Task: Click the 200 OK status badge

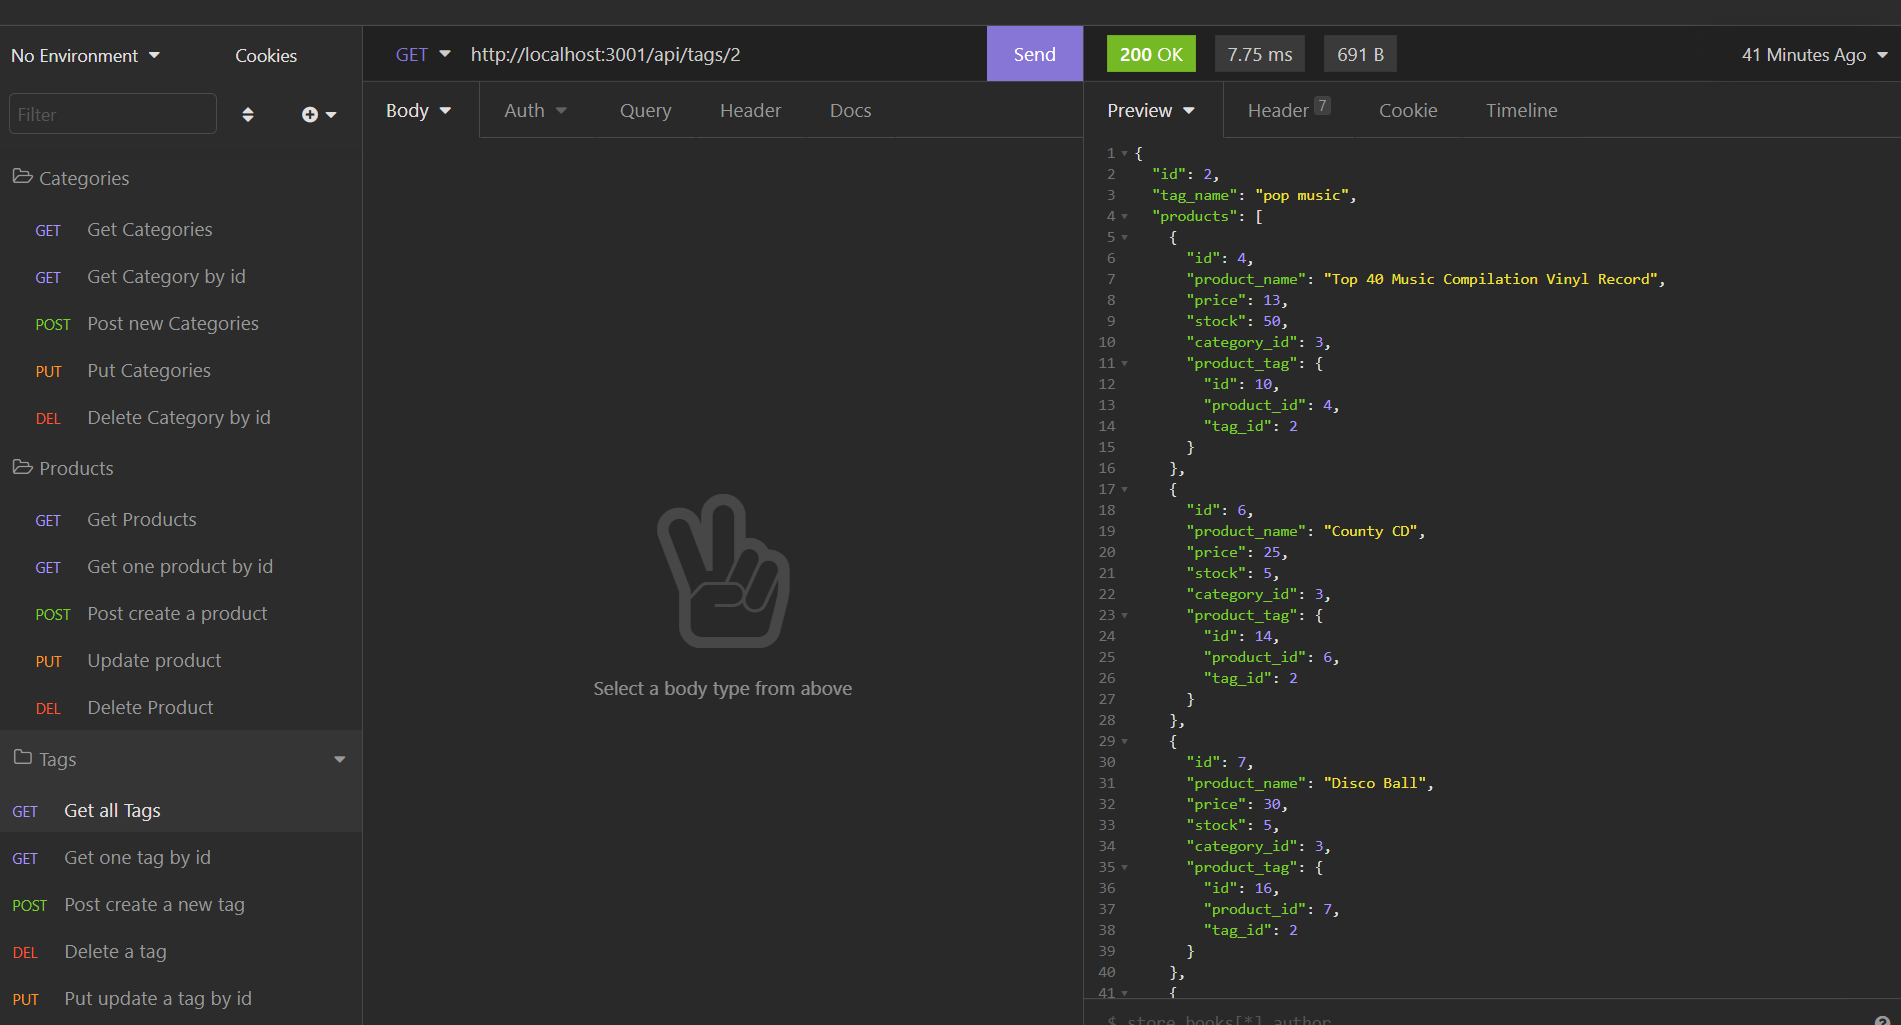Action: pyautogui.click(x=1151, y=54)
